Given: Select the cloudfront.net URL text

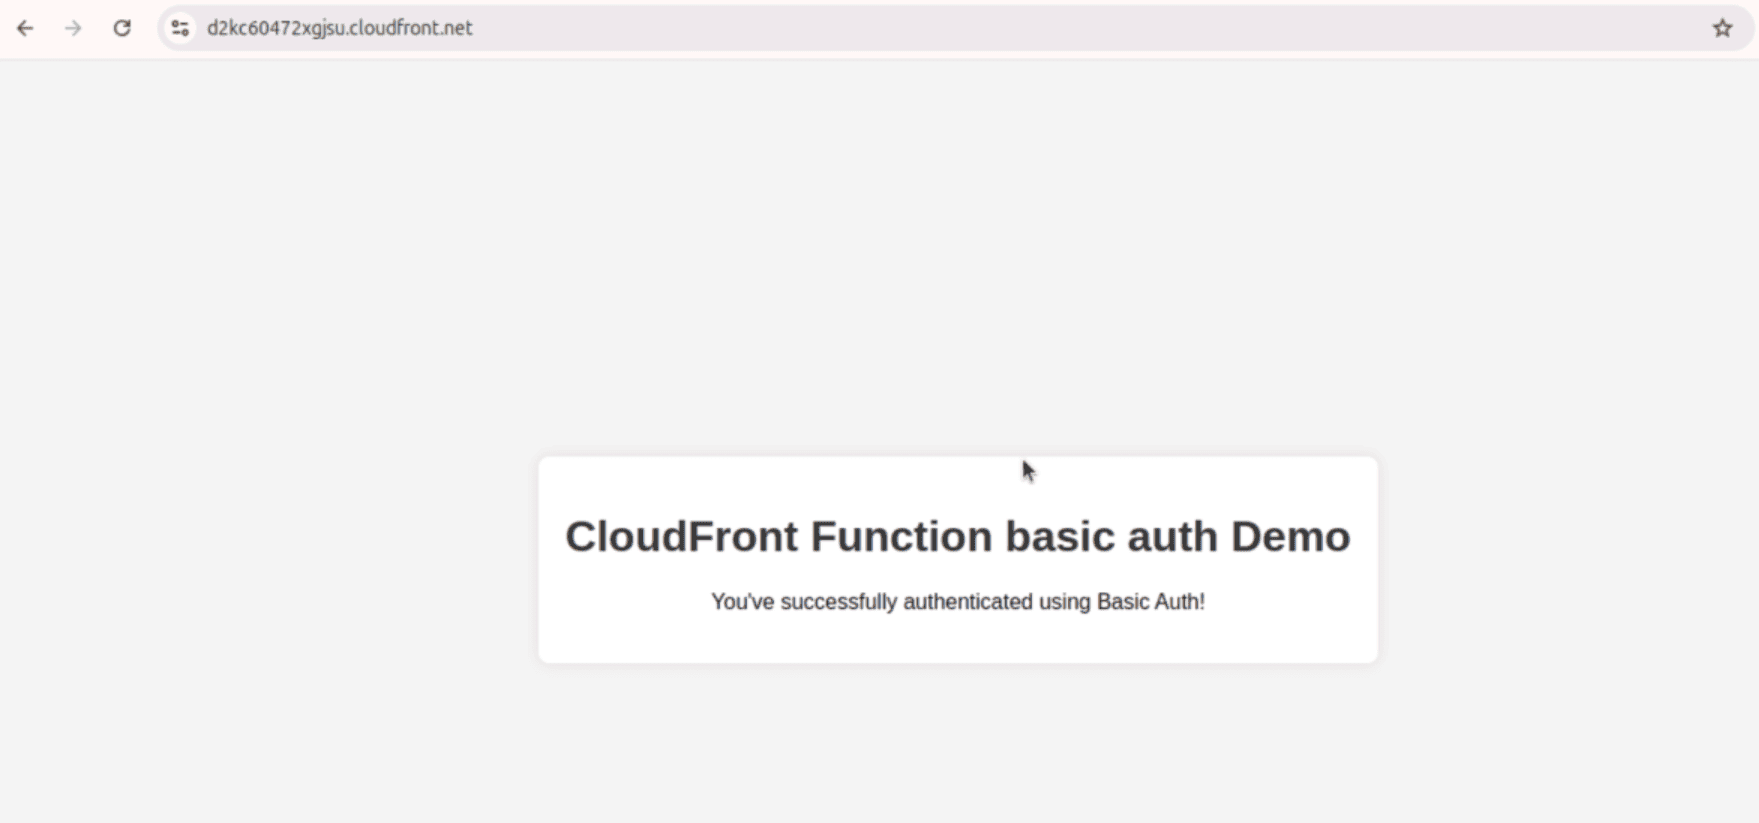Looking at the screenshot, I should [x=339, y=28].
